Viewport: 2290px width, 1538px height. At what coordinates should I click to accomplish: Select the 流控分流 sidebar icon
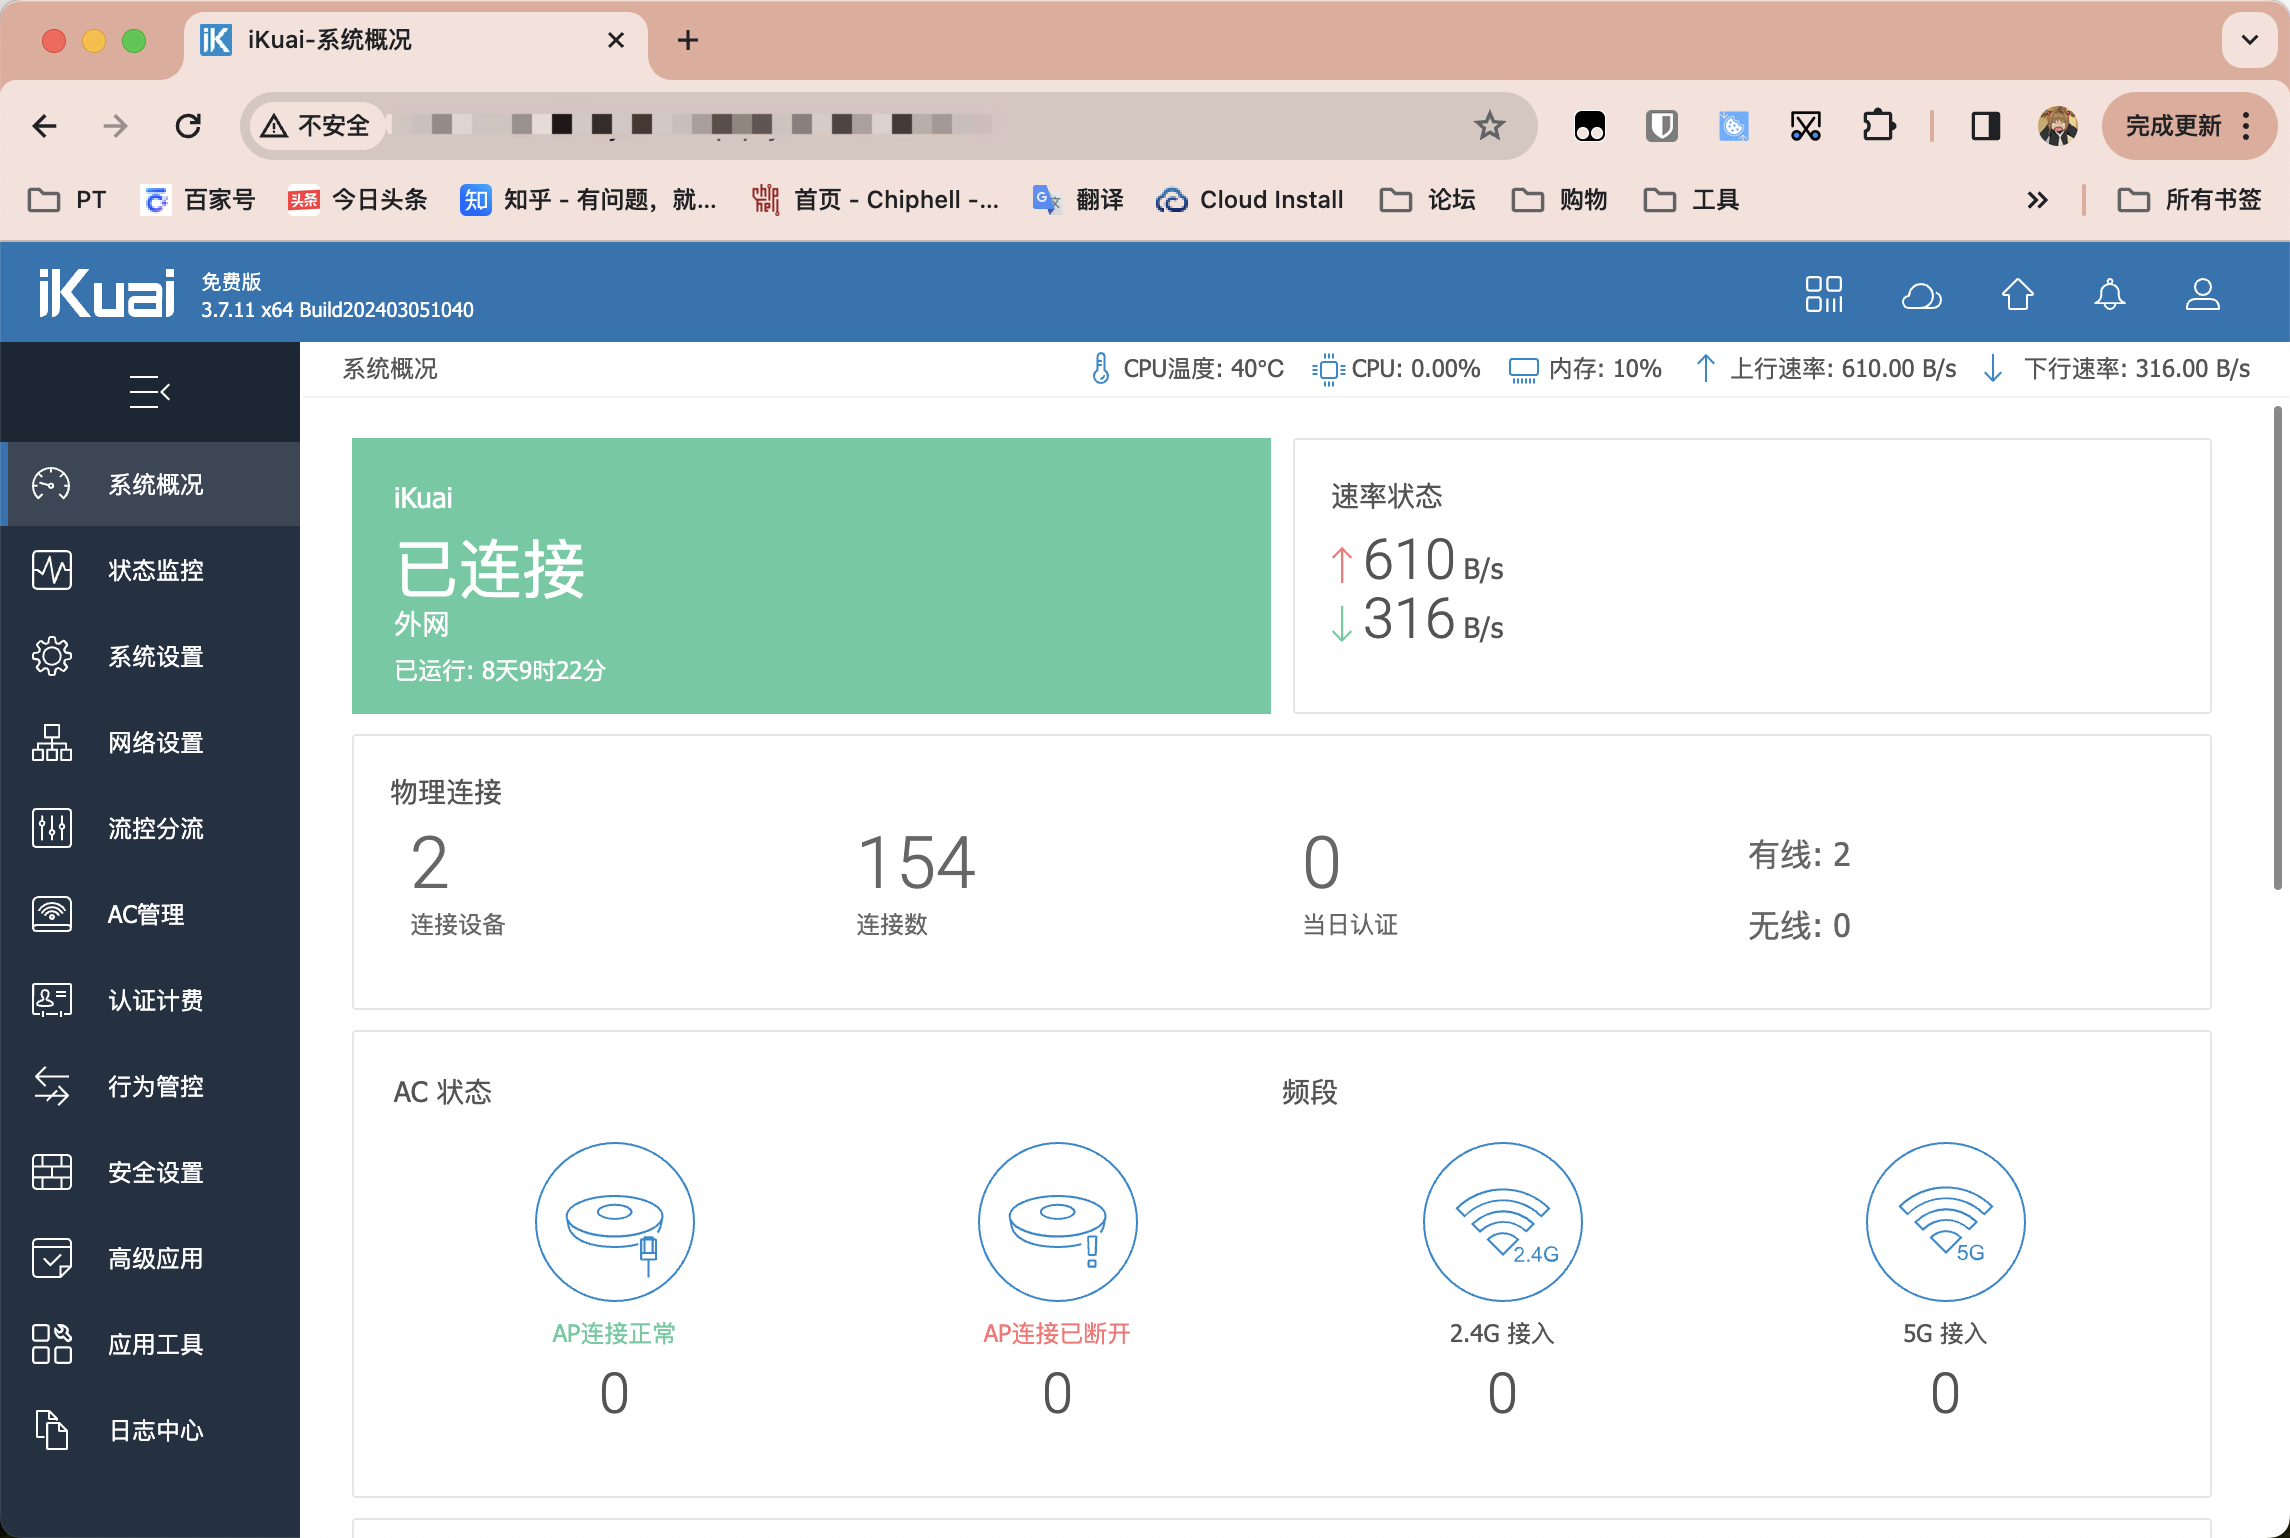[x=51, y=828]
